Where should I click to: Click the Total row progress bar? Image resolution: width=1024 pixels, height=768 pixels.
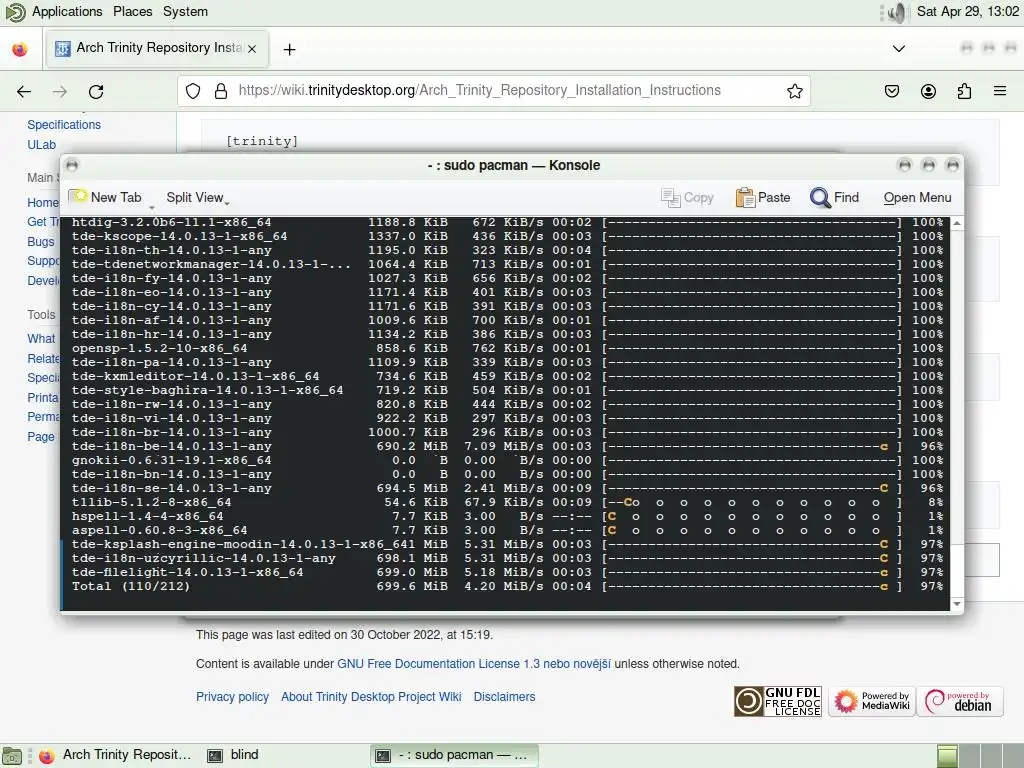pyautogui.click(x=752, y=586)
